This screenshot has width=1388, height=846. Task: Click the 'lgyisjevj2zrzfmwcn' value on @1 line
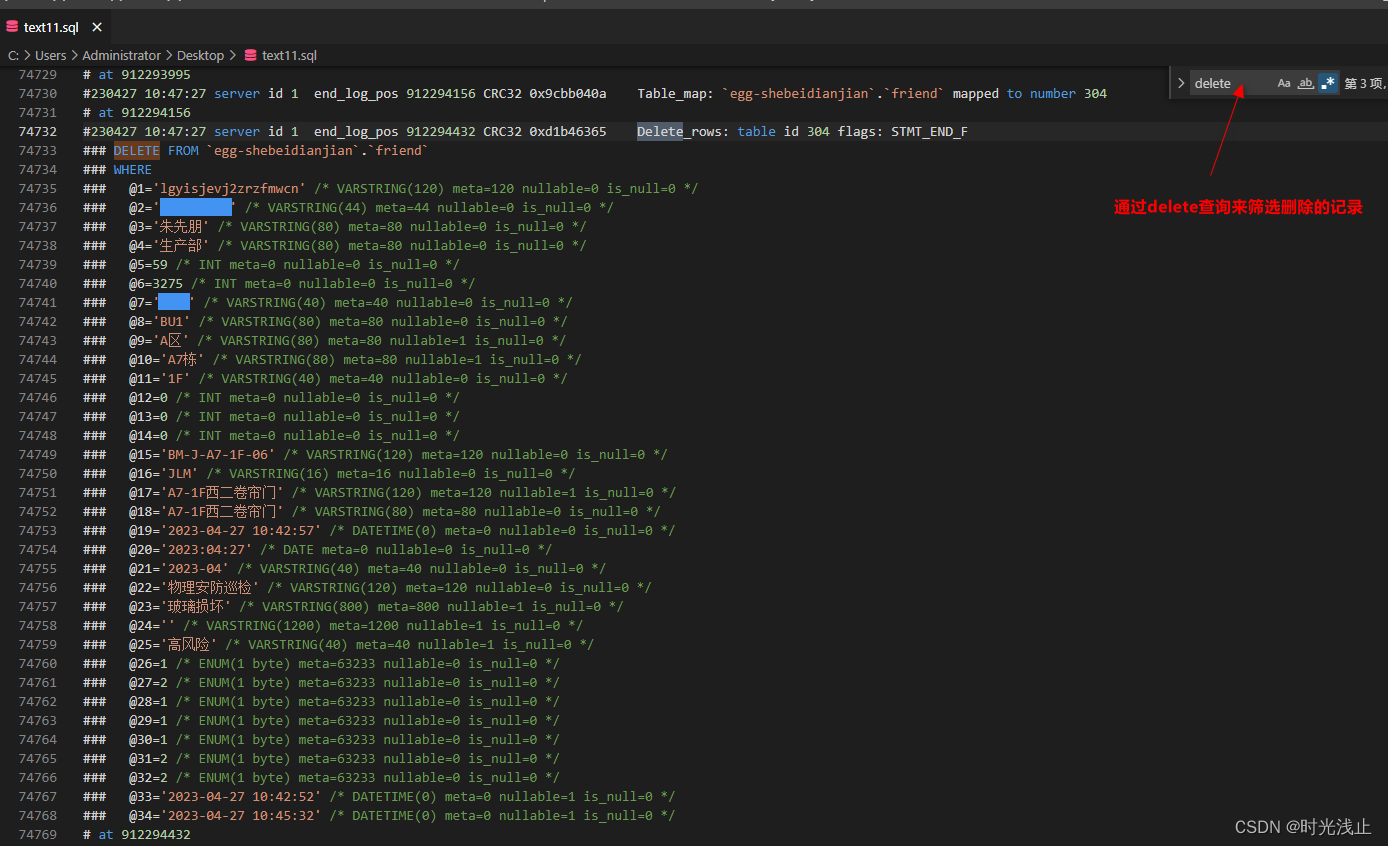pos(228,189)
